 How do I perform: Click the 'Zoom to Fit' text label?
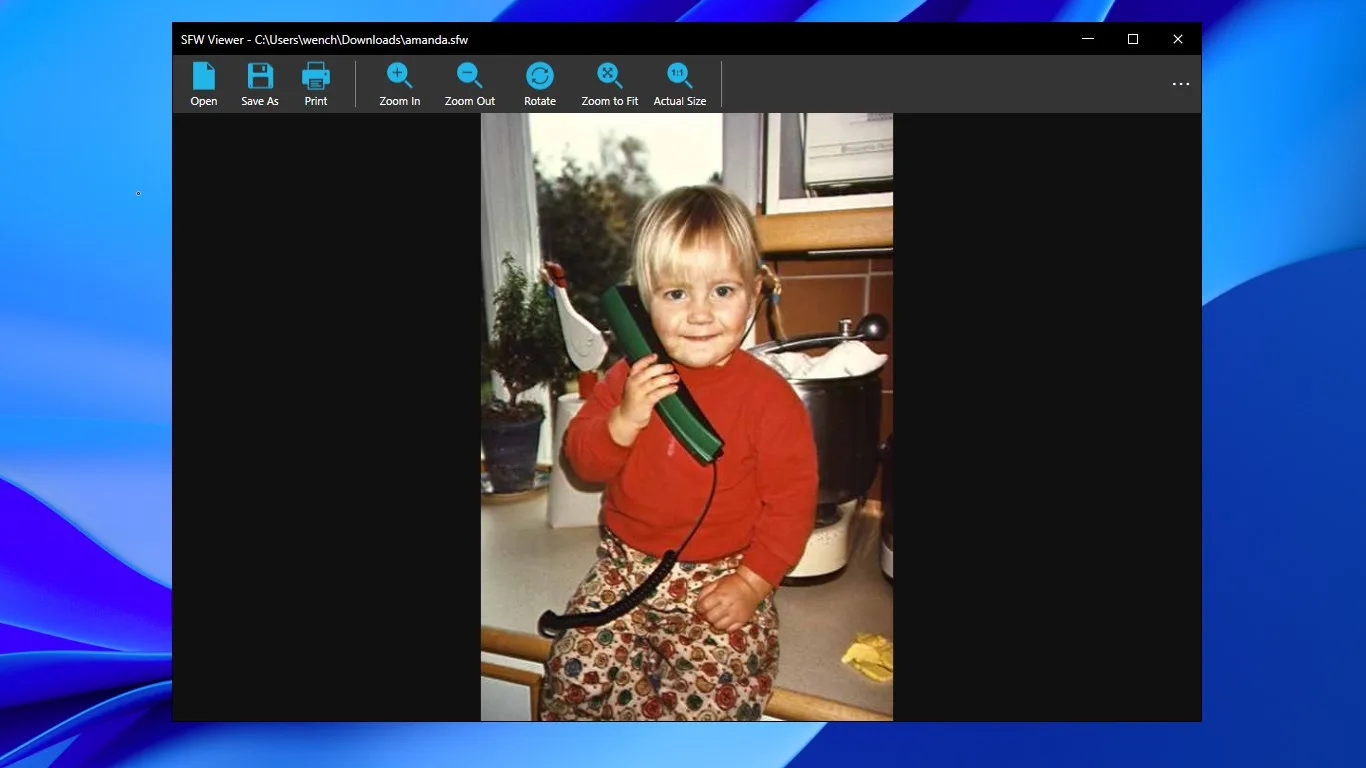pyautogui.click(x=610, y=101)
